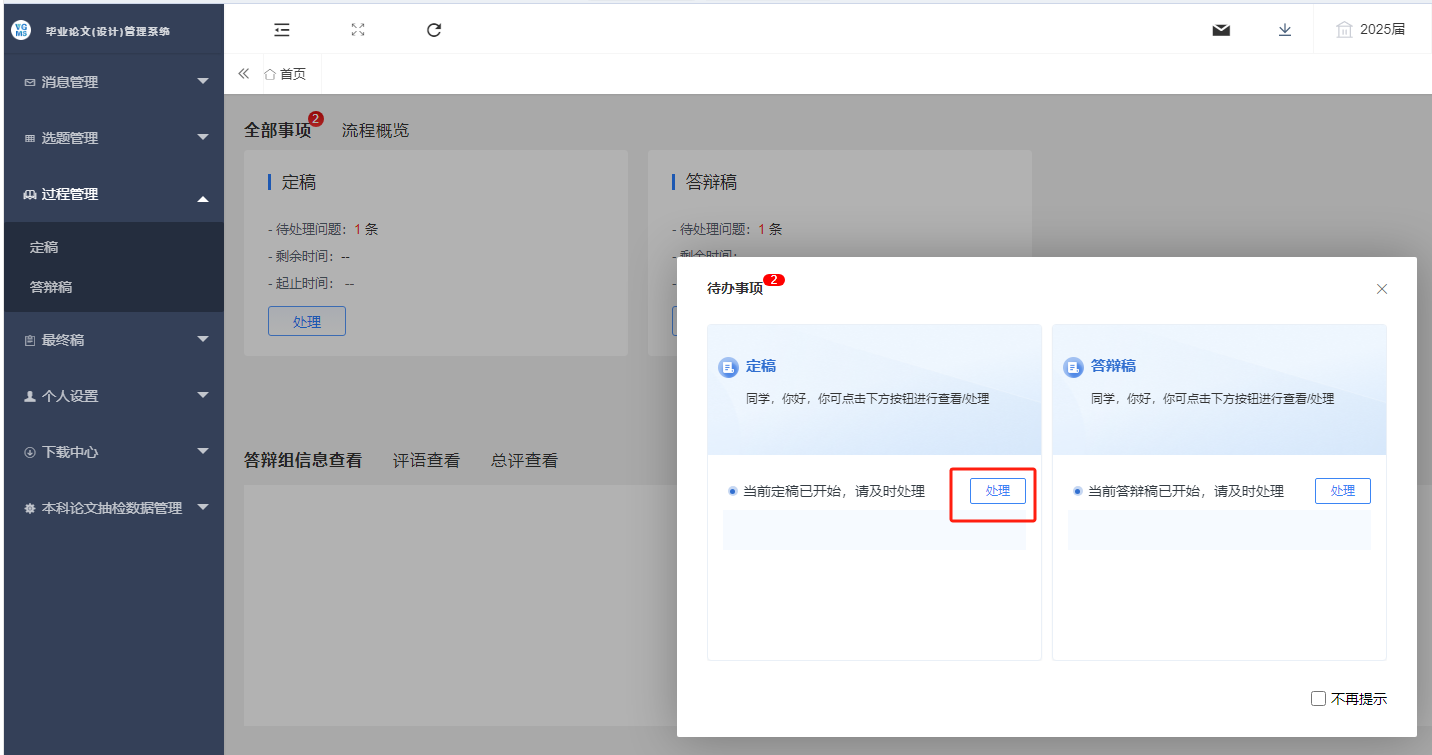Enable the 不再提示 checkbox
The height and width of the screenshot is (755, 1432).
[x=1318, y=699]
